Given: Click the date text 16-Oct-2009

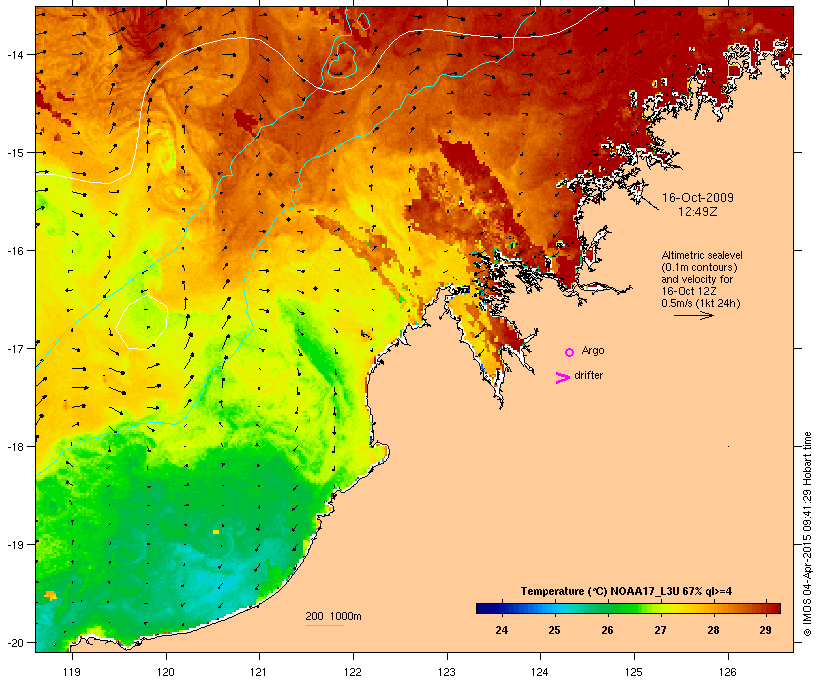Looking at the screenshot, I should coord(698,198).
